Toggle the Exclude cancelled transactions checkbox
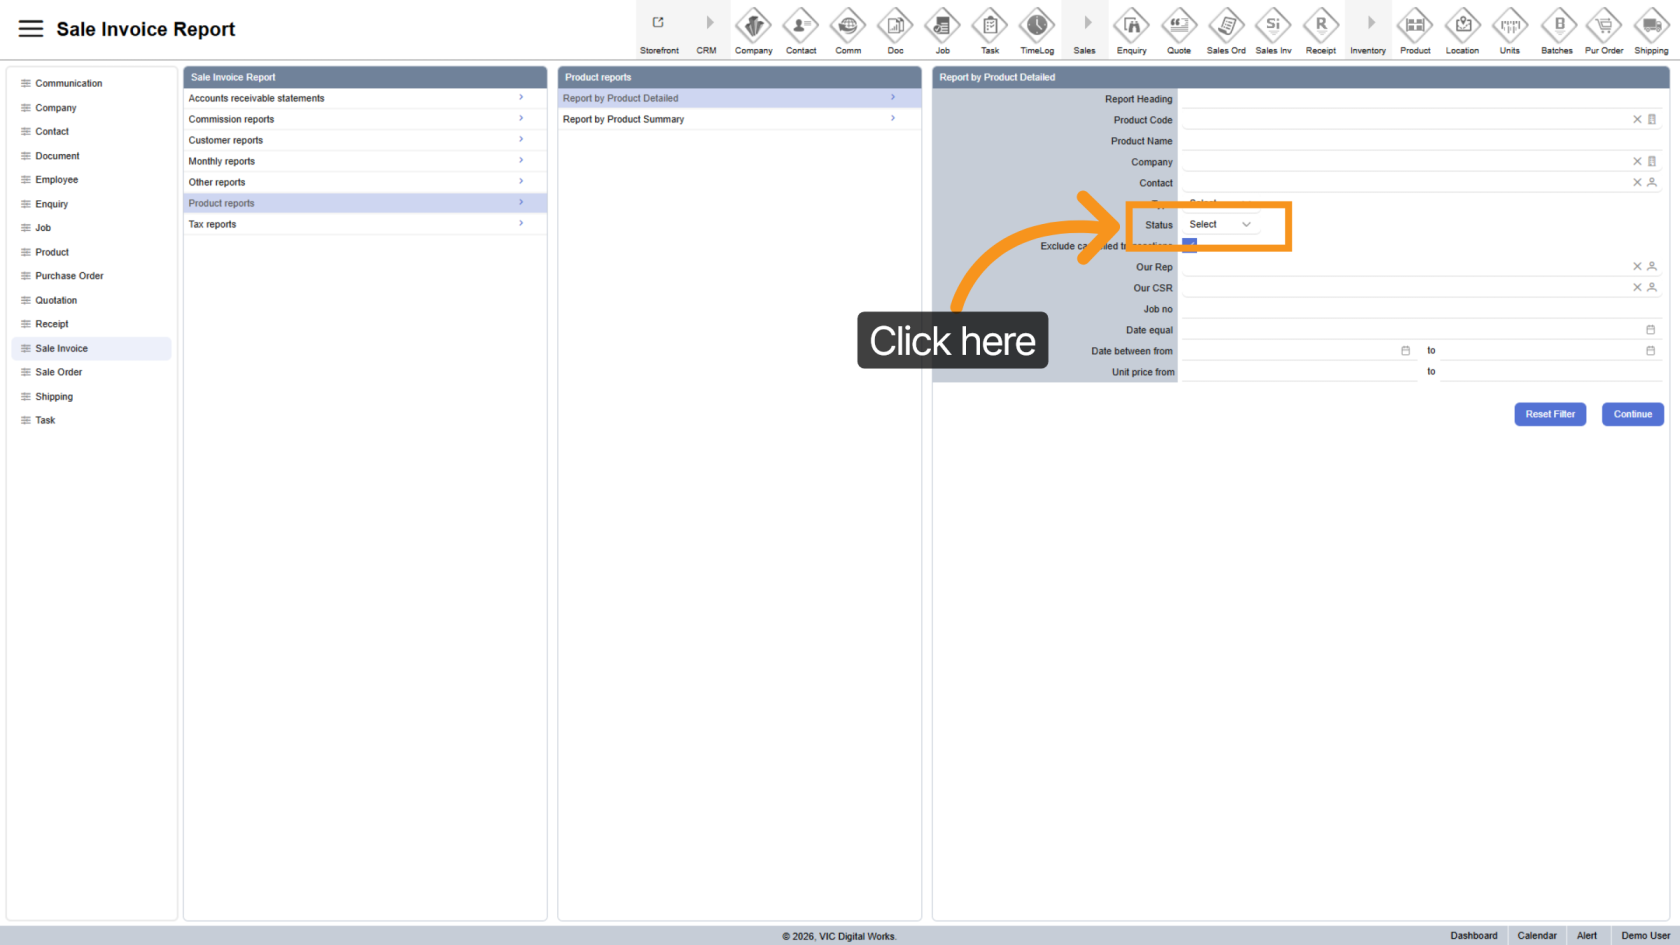 point(1189,245)
